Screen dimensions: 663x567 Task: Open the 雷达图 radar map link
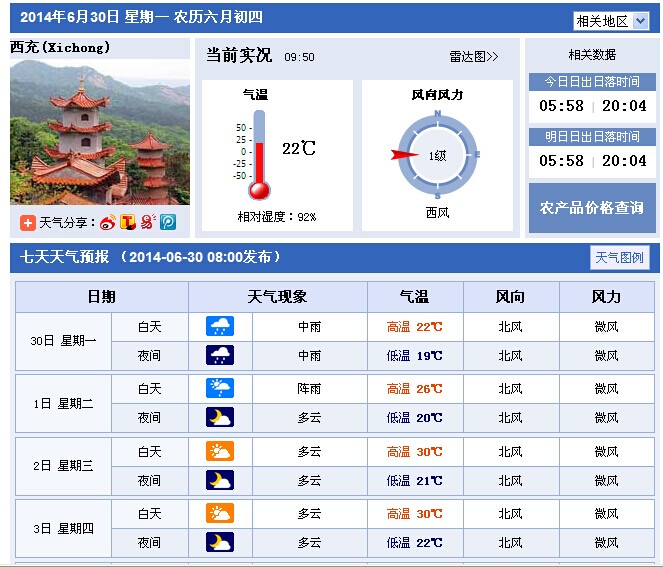[x=473, y=57]
